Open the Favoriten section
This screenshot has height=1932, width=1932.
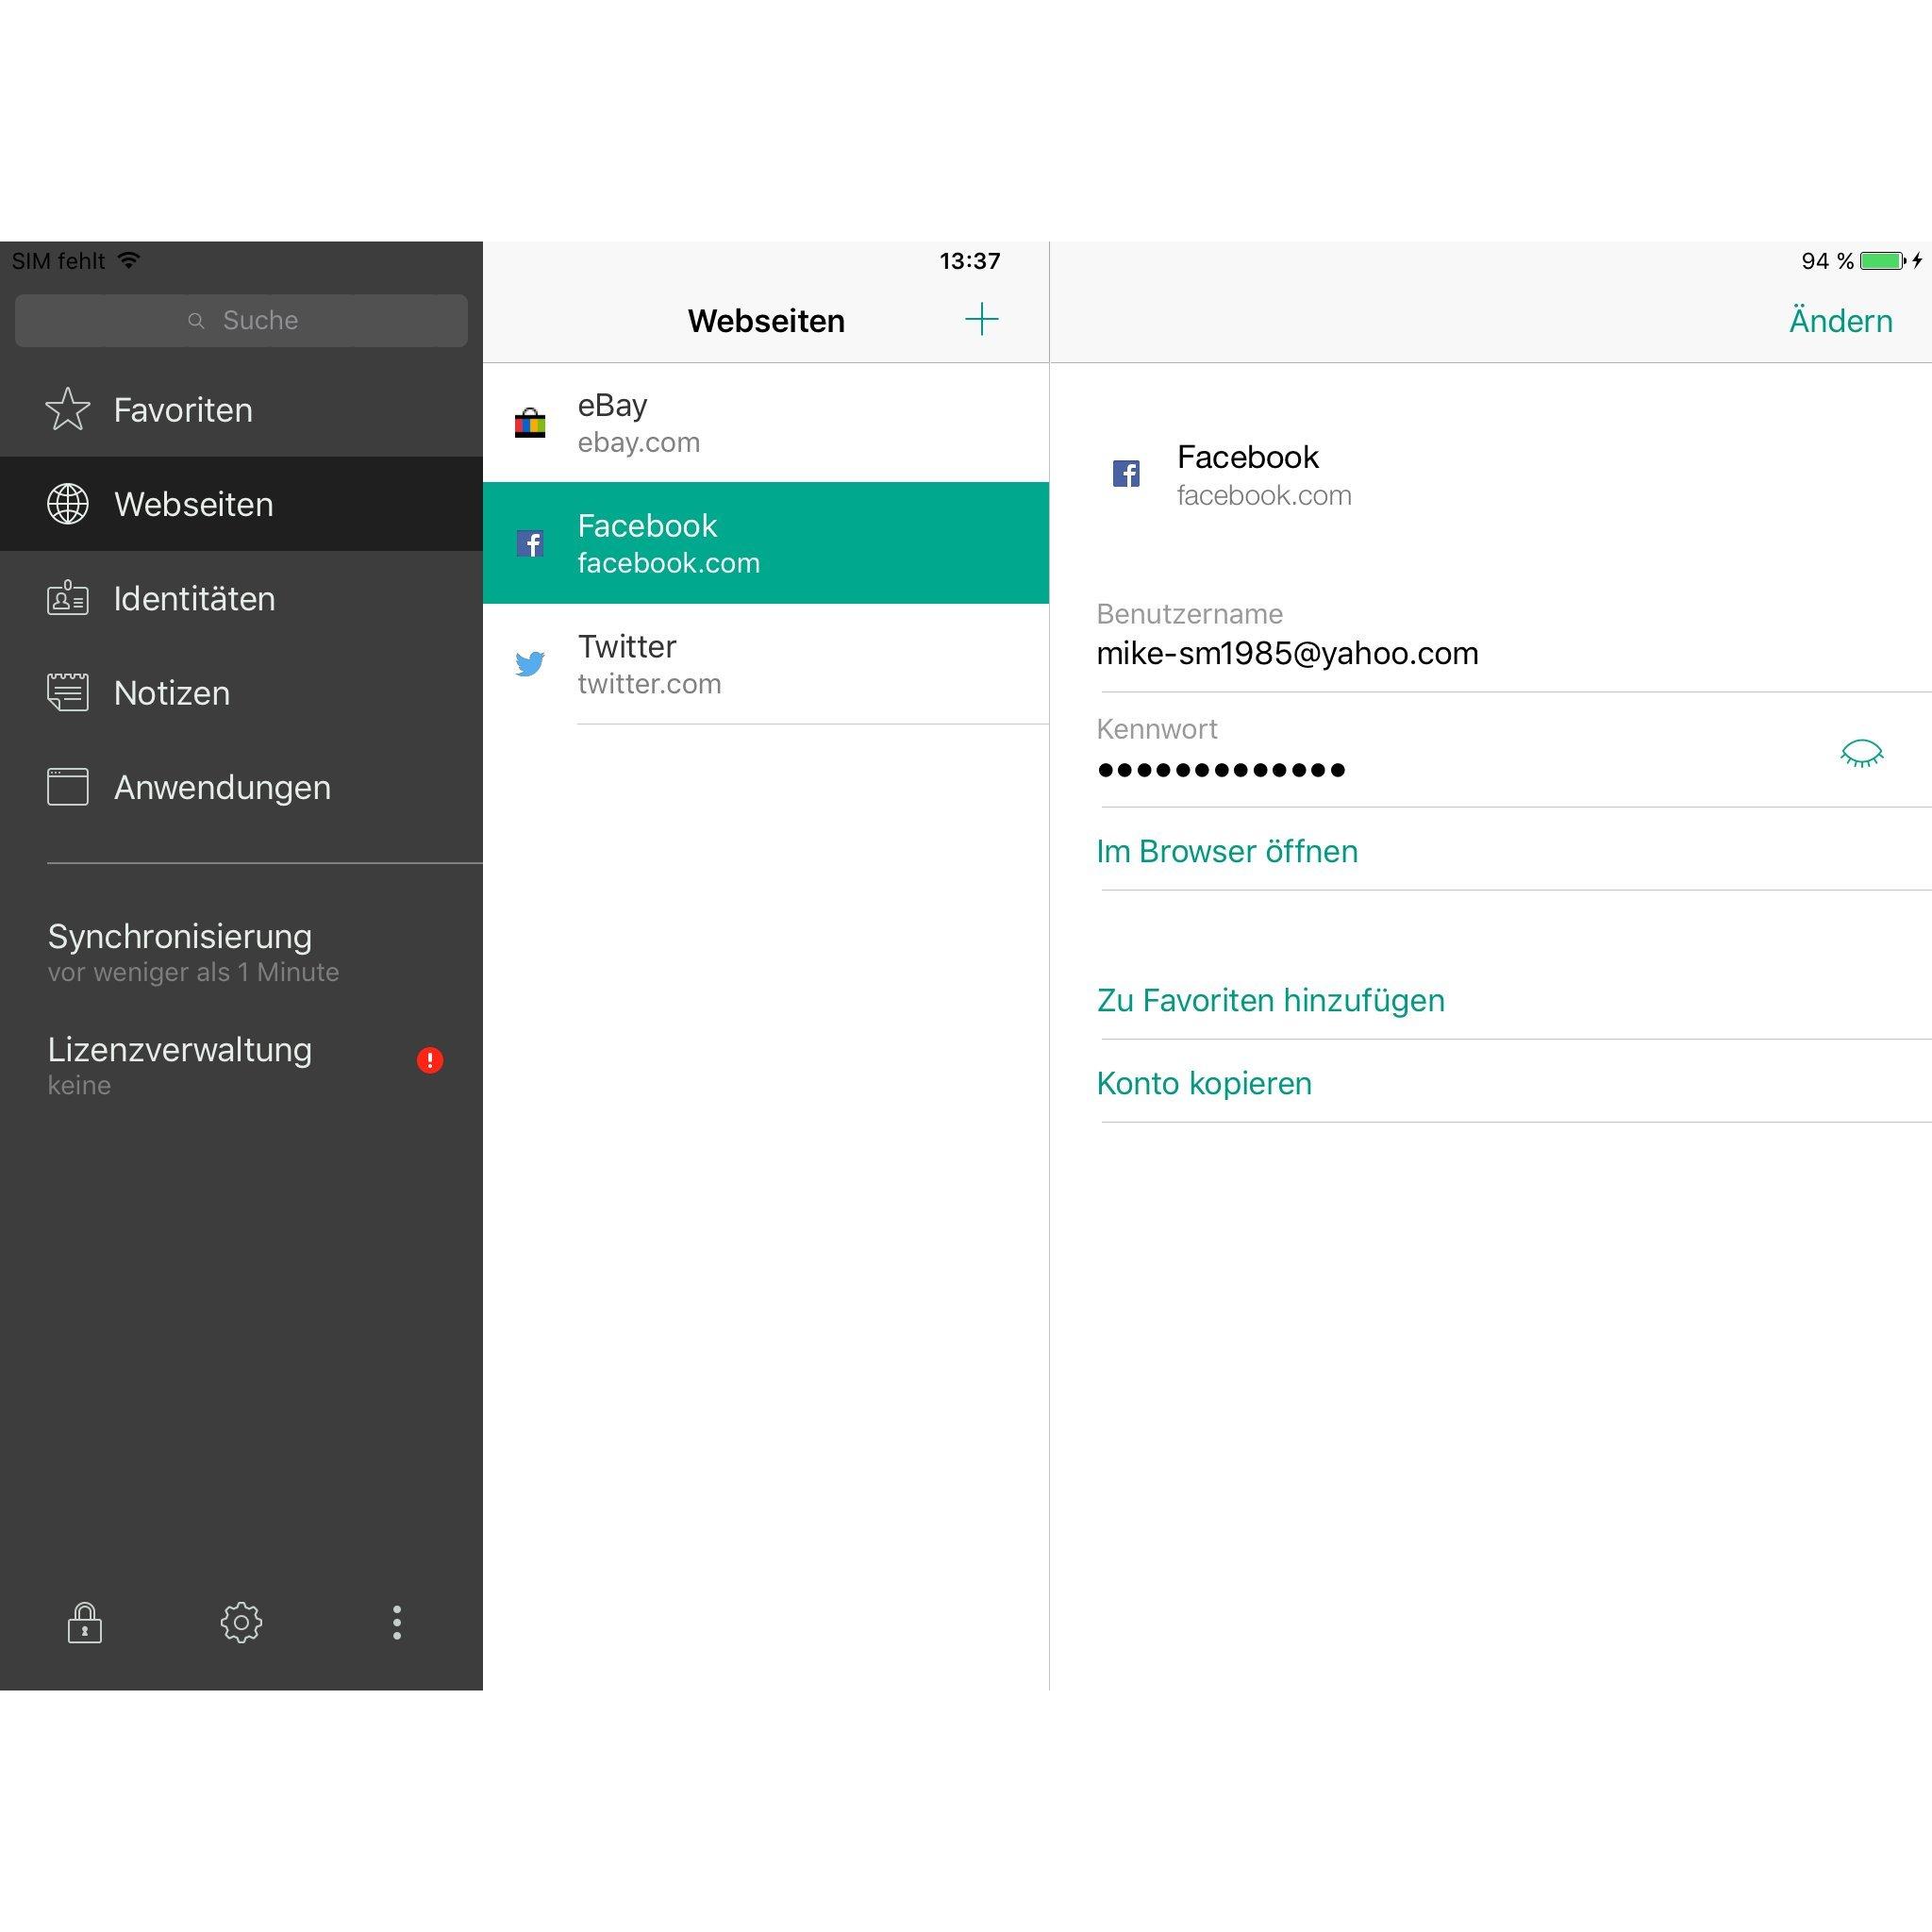[x=241, y=410]
